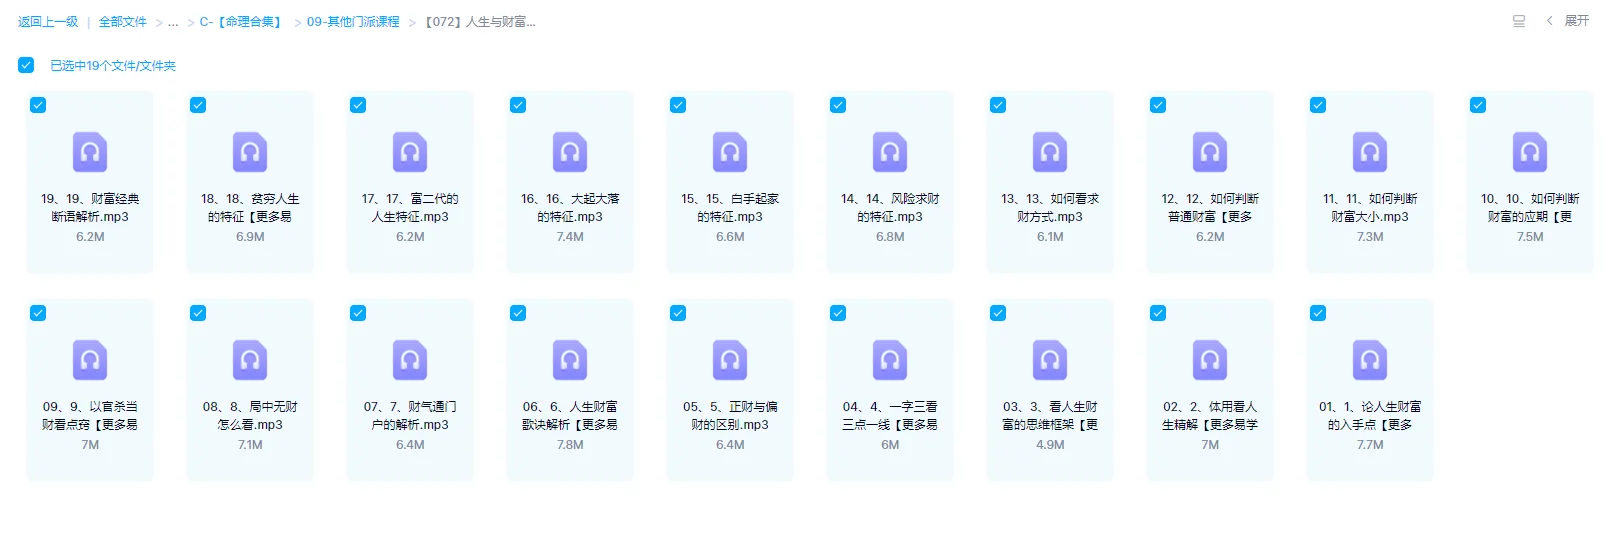
Task: Uncheck the checkbox on file 05 正财与偏财的区别
Action: 678,313
